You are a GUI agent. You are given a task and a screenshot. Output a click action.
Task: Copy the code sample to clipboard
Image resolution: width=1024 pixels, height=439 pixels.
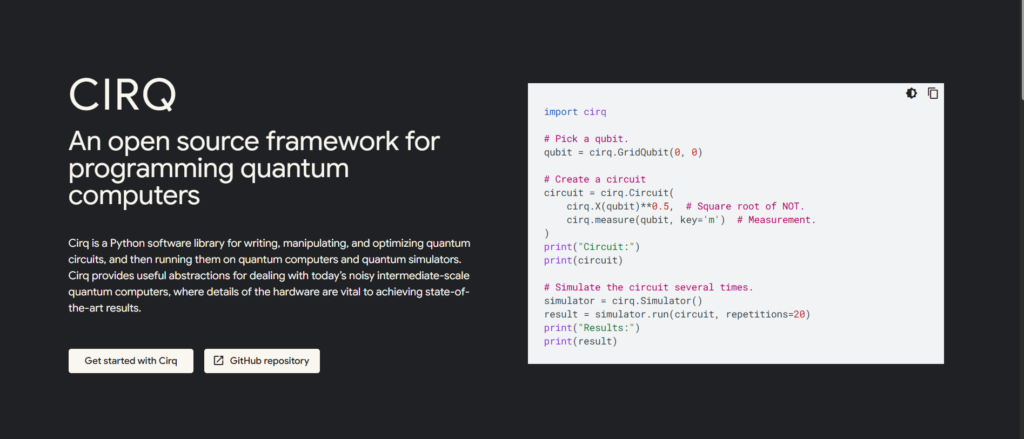point(933,93)
